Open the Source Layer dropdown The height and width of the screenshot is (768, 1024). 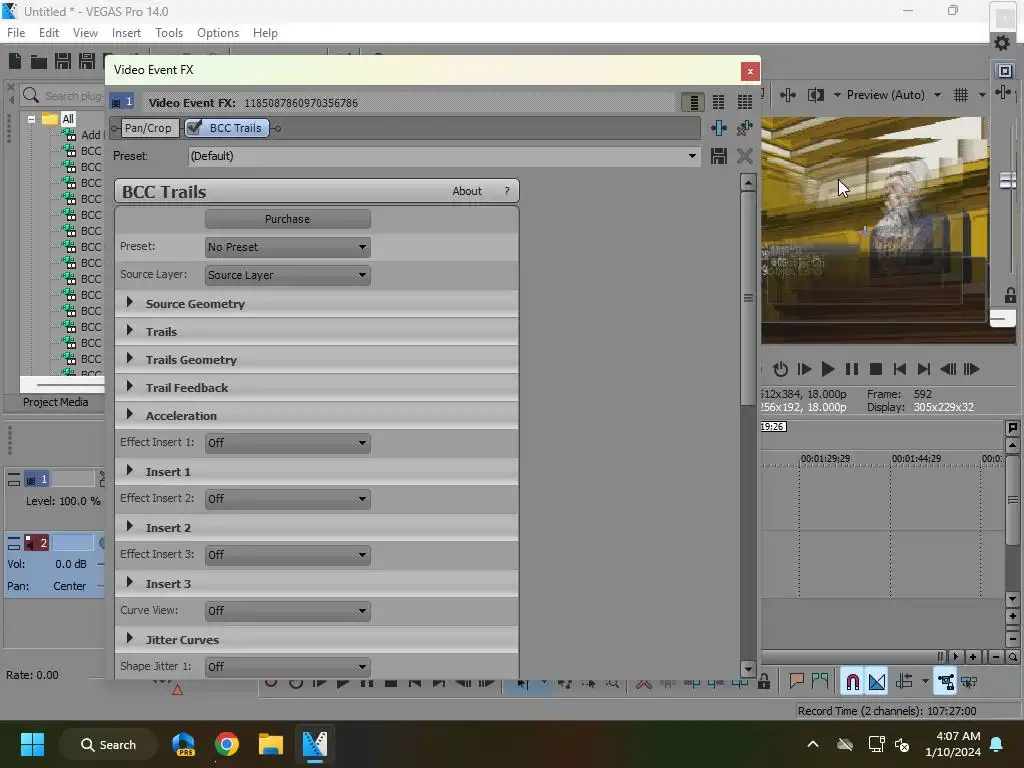pos(287,276)
